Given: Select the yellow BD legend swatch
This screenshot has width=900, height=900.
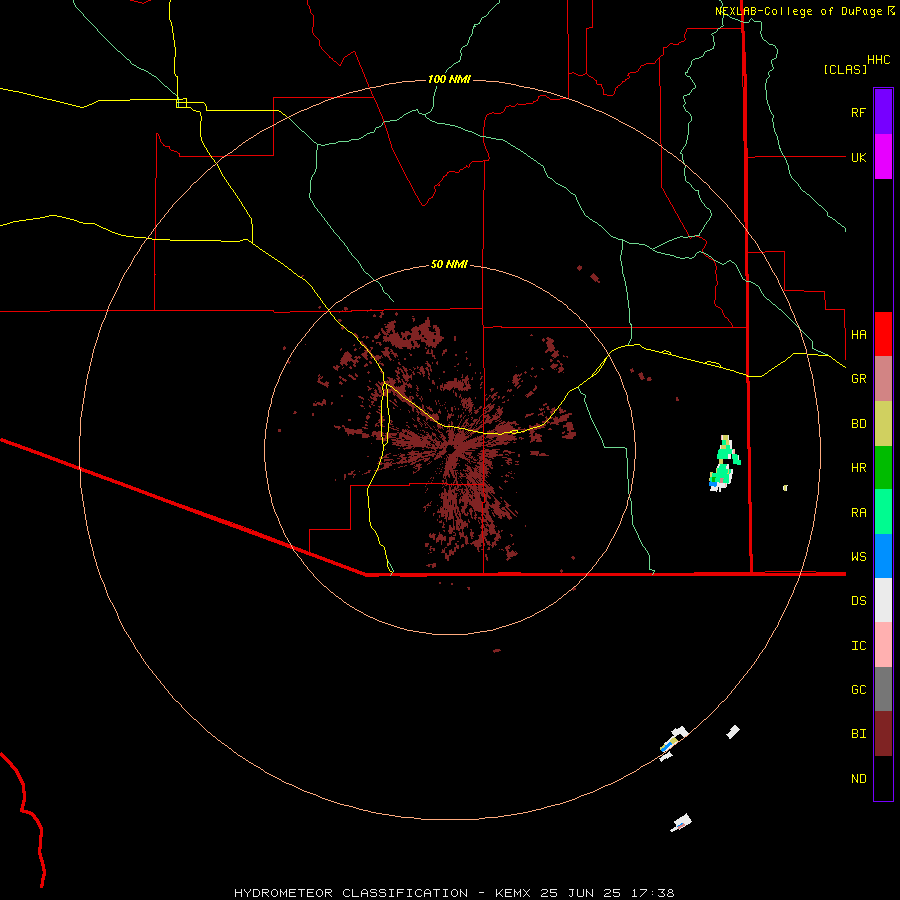Looking at the screenshot, I should coord(883,424).
